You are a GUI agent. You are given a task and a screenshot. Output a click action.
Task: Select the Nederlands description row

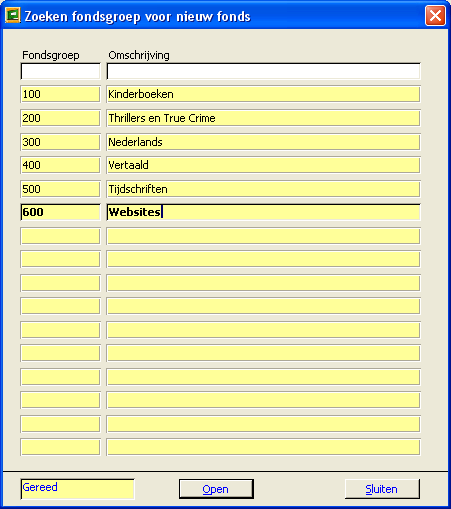pyautogui.click(x=263, y=142)
